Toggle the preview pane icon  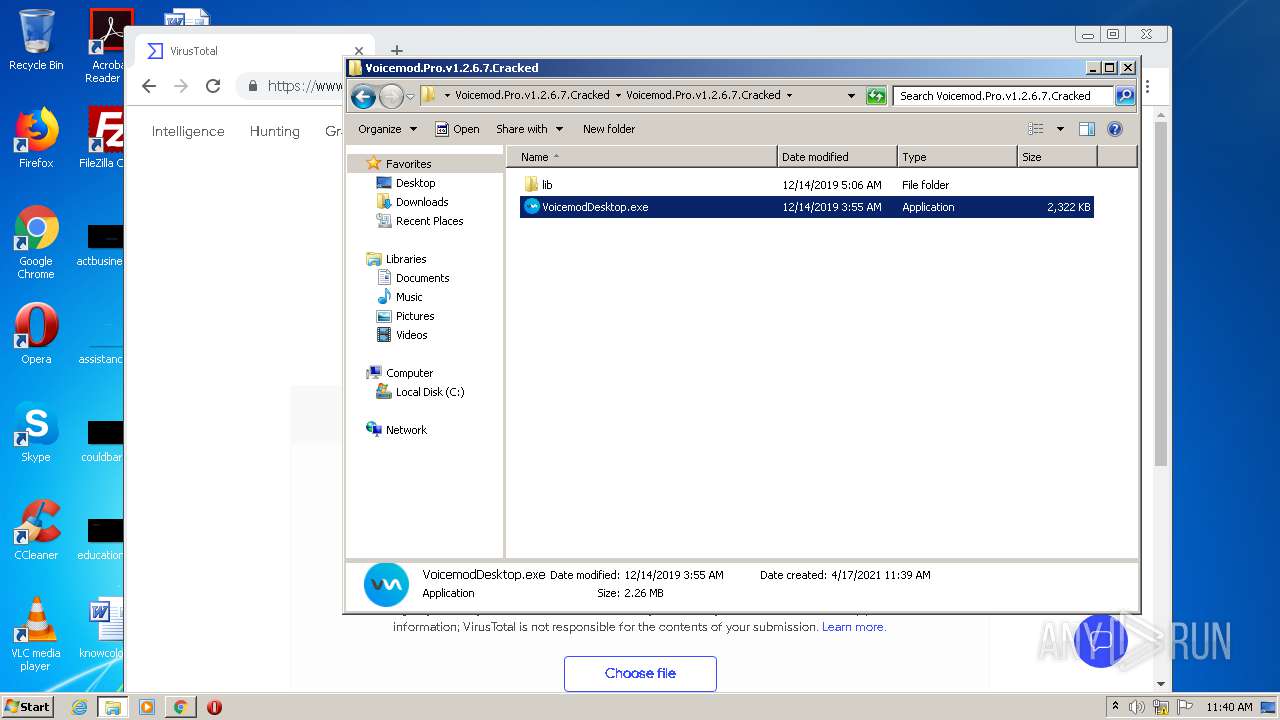1087,129
